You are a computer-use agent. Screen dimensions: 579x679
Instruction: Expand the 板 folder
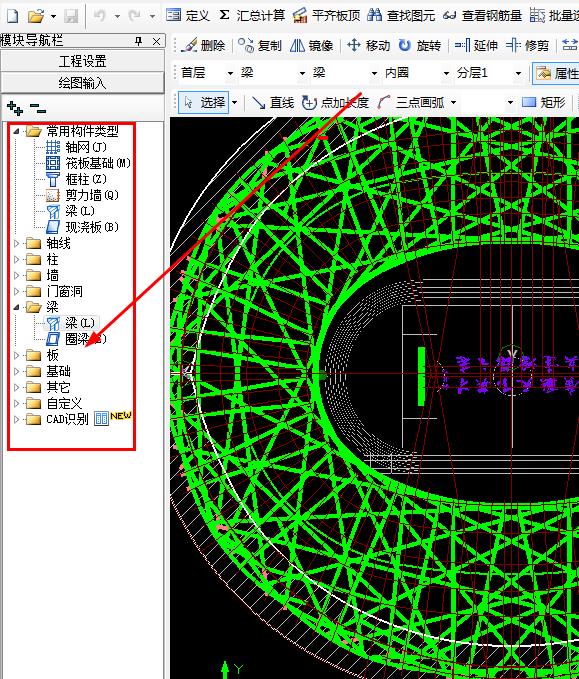point(16,356)
